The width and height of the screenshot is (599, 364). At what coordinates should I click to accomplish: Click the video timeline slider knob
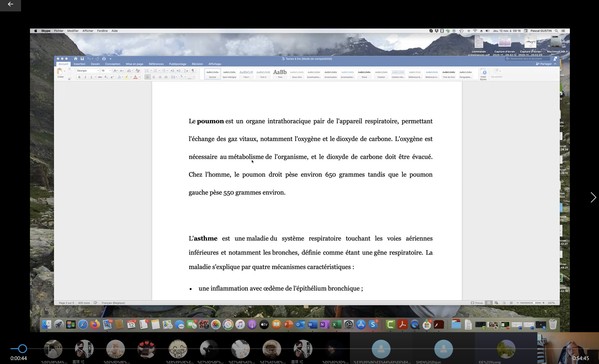[23, 348]
